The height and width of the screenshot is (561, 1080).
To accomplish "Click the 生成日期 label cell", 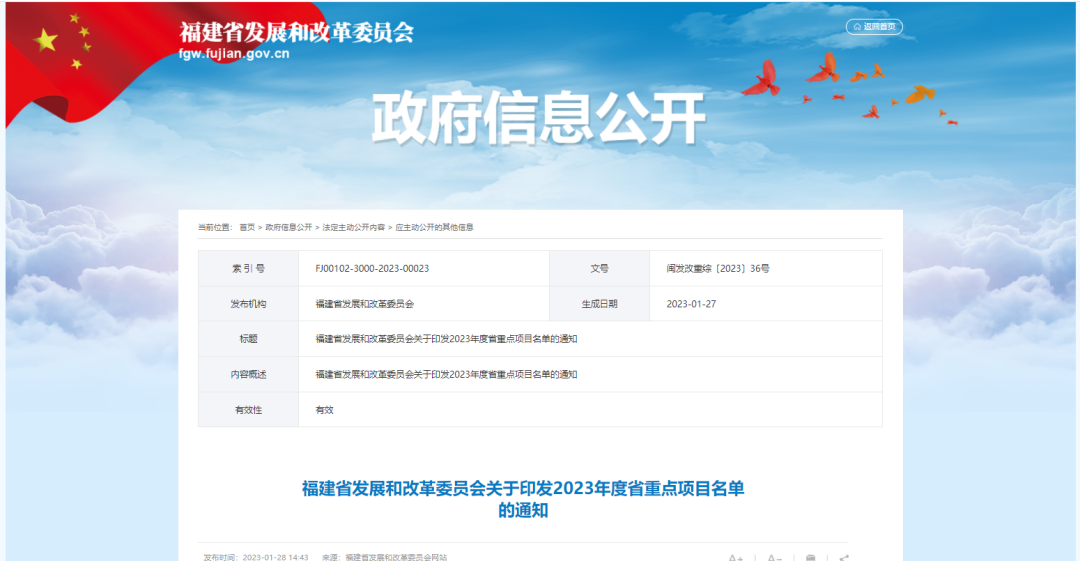I will tap(599, 304).
